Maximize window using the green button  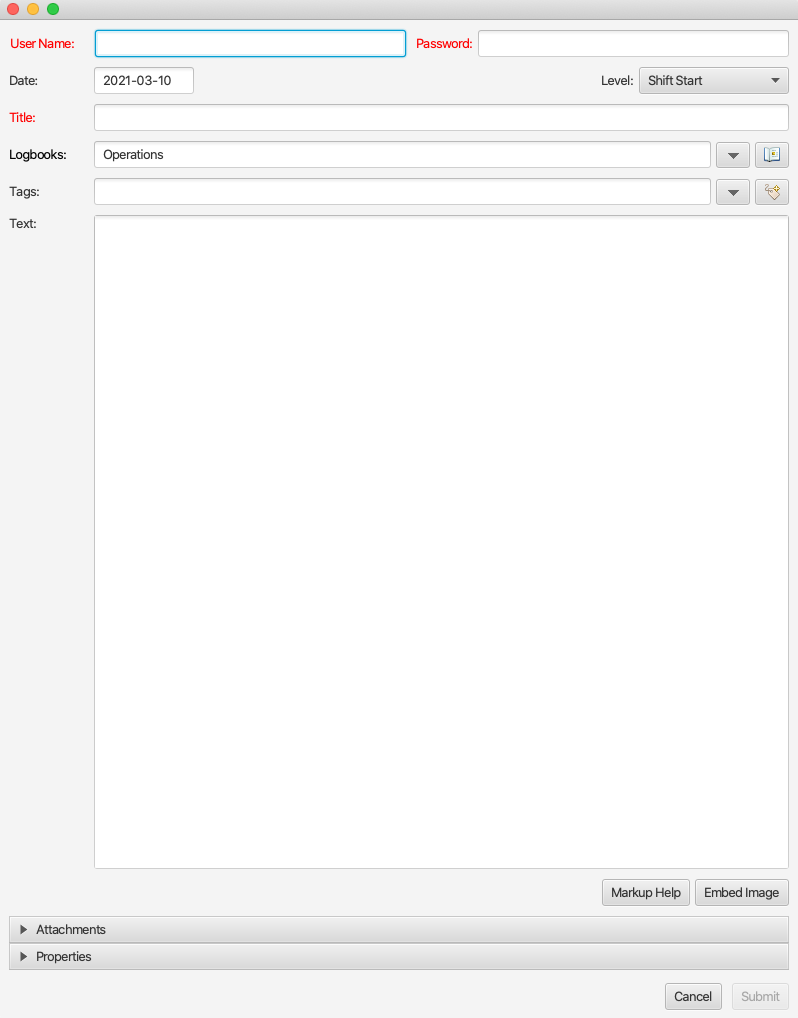(x=53, y=9)
